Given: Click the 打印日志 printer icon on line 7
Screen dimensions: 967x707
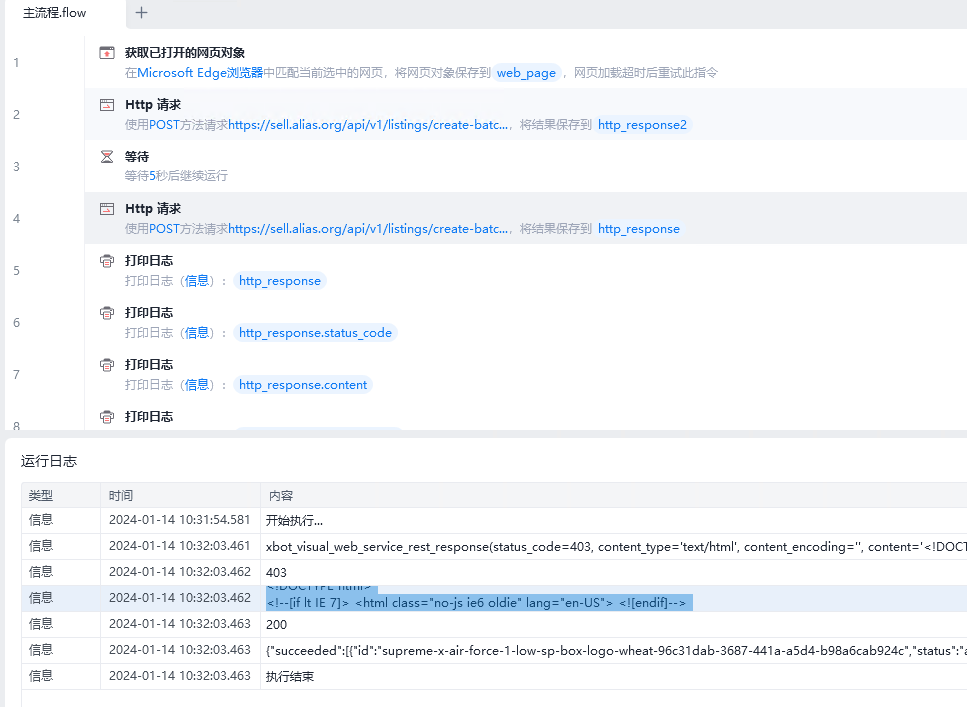Looking at the screenshot, I should coord(107,365).
